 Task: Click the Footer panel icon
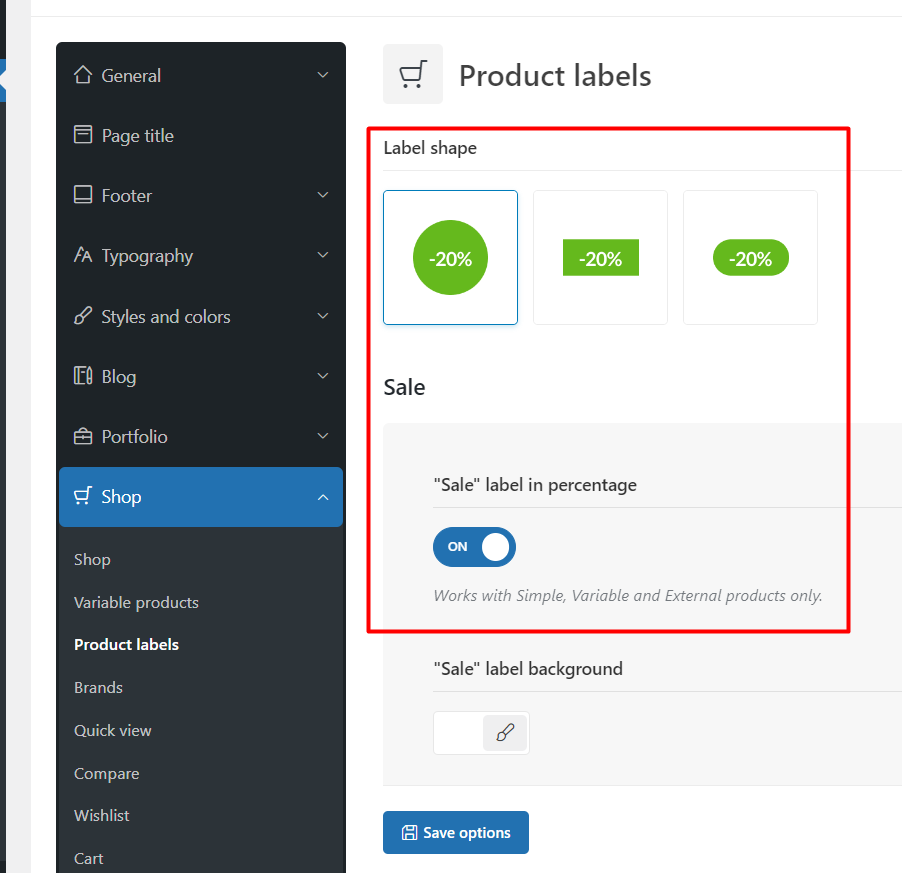[x=83, y=195]
